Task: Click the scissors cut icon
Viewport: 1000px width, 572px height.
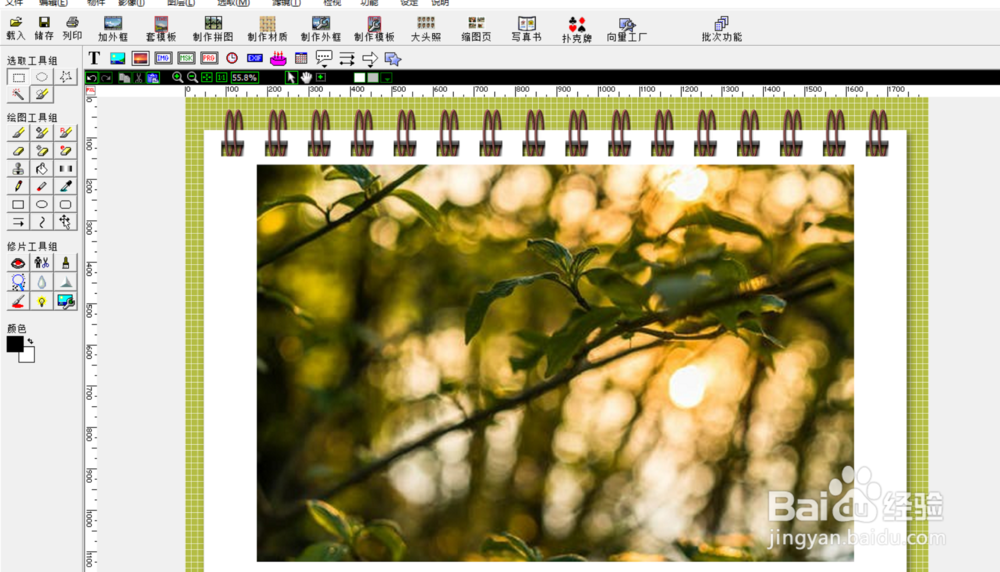Action: coord(138,78)
